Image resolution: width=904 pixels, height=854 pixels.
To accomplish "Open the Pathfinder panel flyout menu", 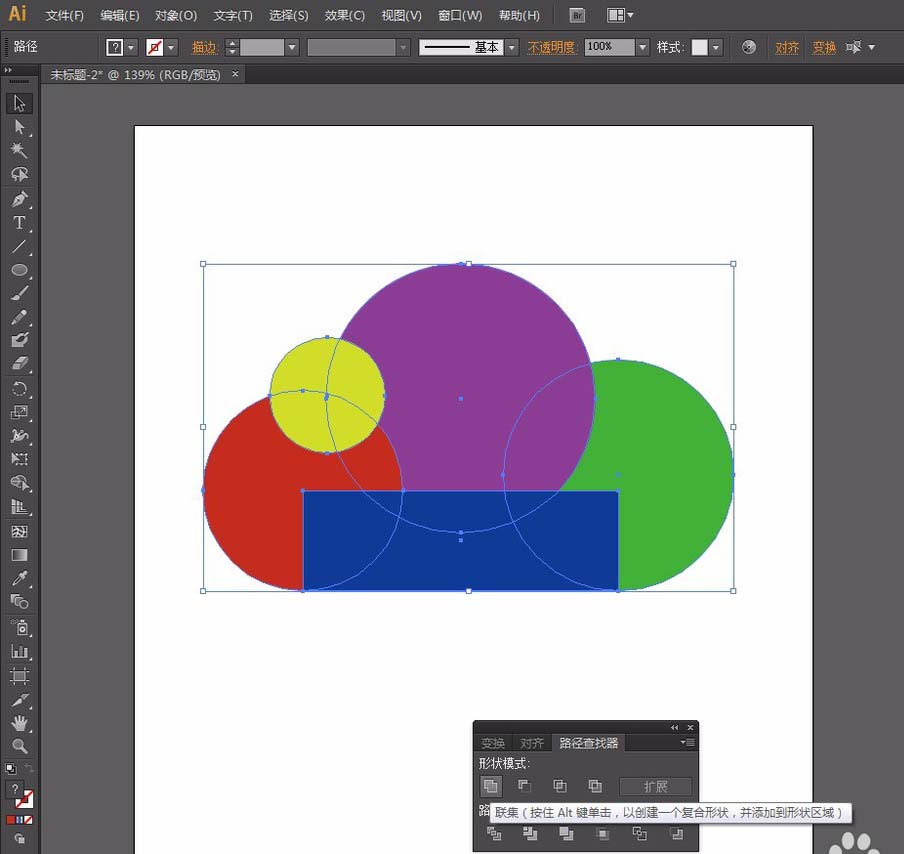I will tap(687, 742).
